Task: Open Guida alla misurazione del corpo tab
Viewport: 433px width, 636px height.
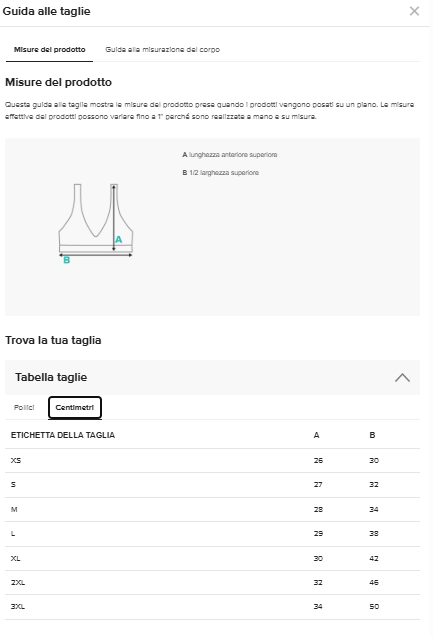Action: pyautogui.click(x=163, y=49)
